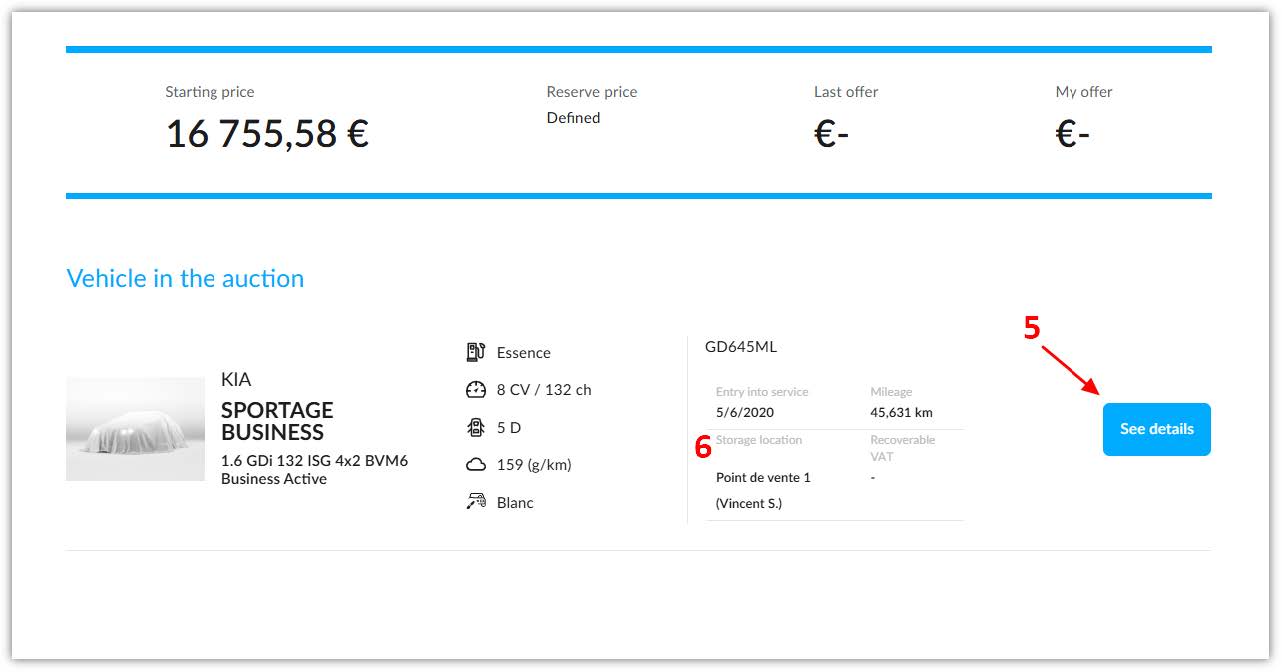Click the My offer label

click(1084, 92)
